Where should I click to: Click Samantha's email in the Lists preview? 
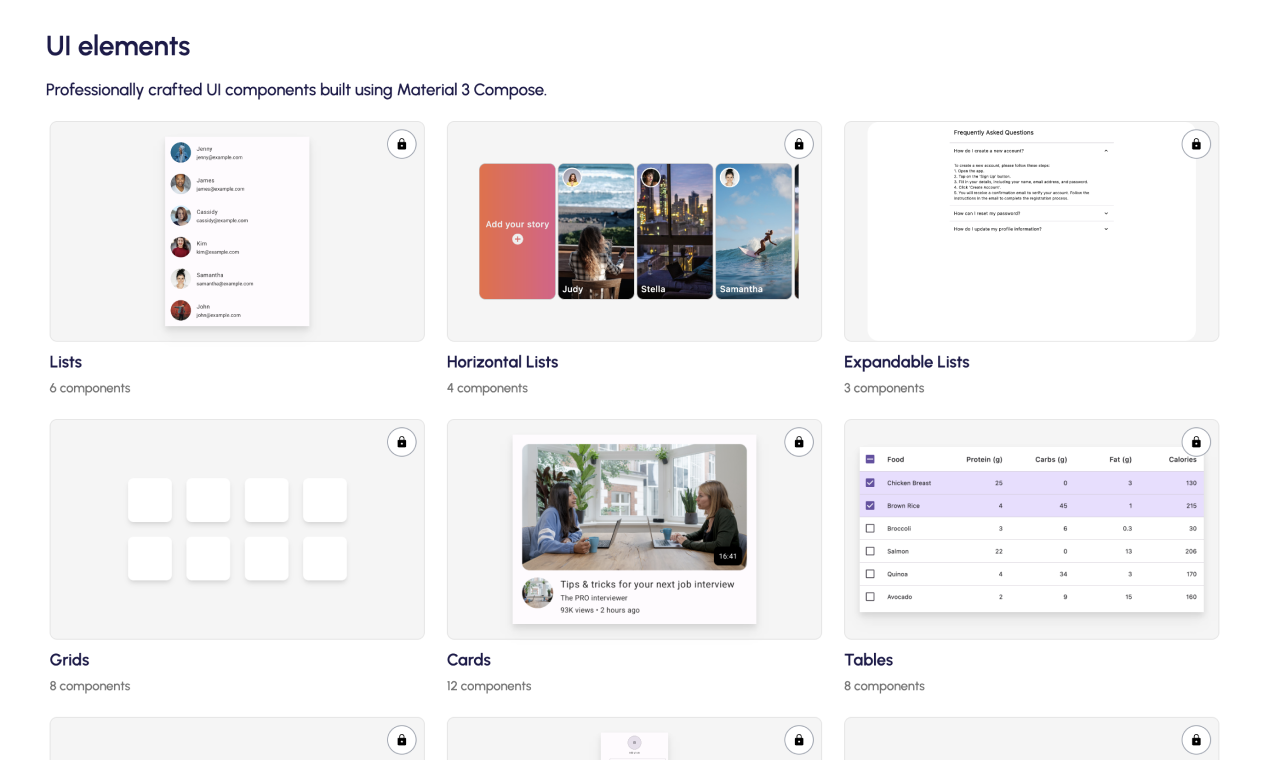224,284
